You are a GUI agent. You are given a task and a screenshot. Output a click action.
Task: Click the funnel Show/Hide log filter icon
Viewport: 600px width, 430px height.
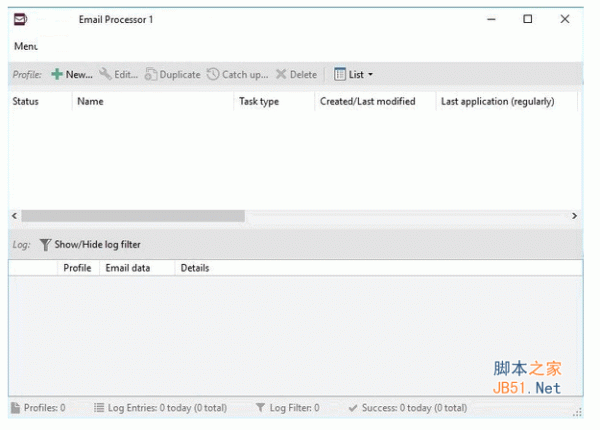tap(45, 244)
